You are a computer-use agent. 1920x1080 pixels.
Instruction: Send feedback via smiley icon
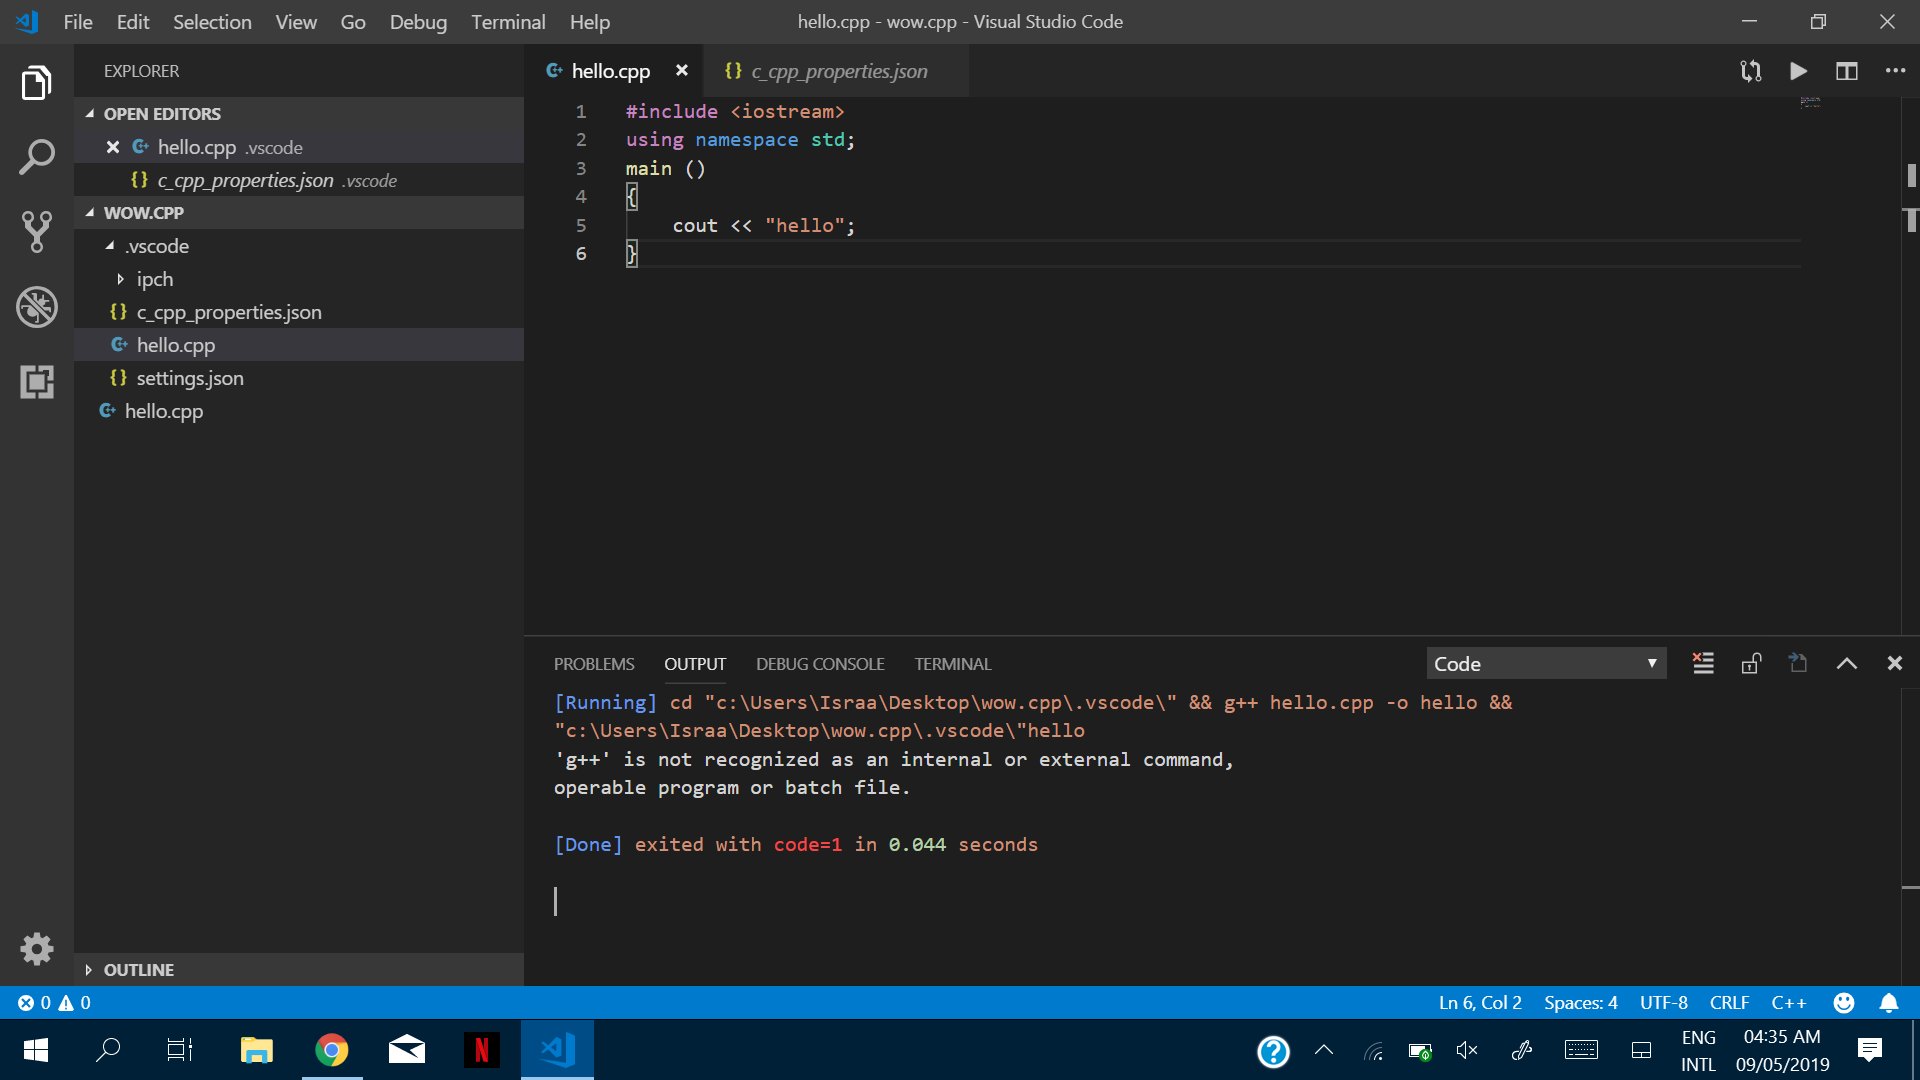[x=1844, y=1002]
